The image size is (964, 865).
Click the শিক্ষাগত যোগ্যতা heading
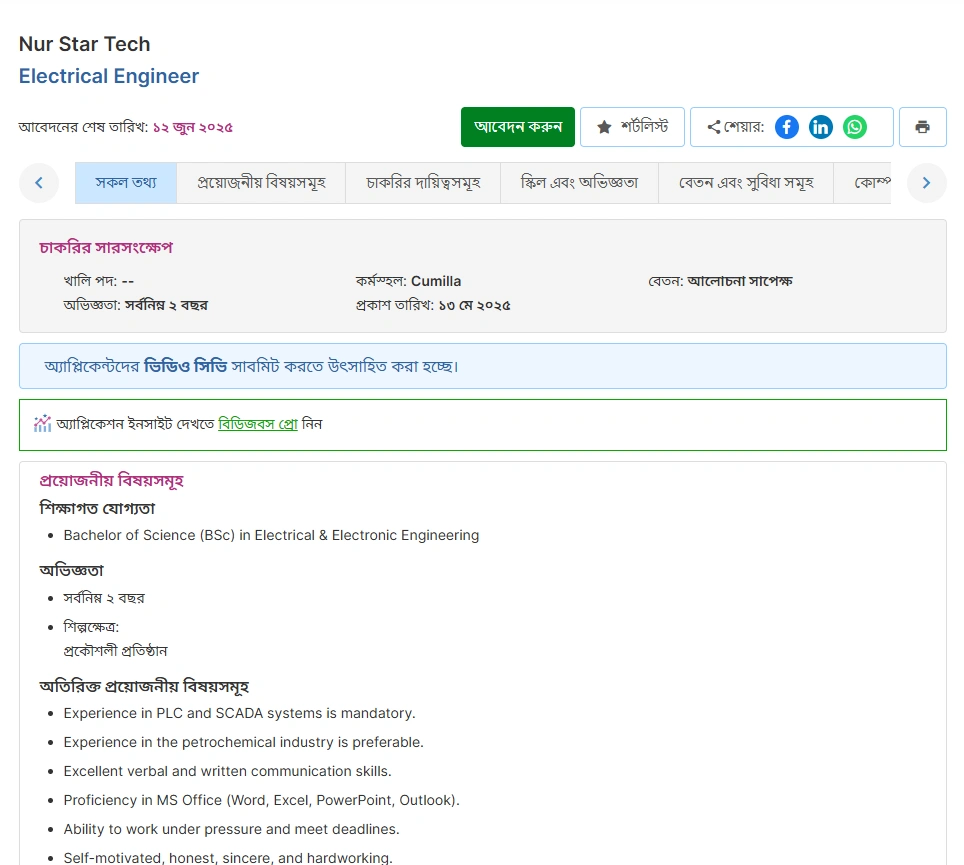pyautogui.click(x=97, y=508)
